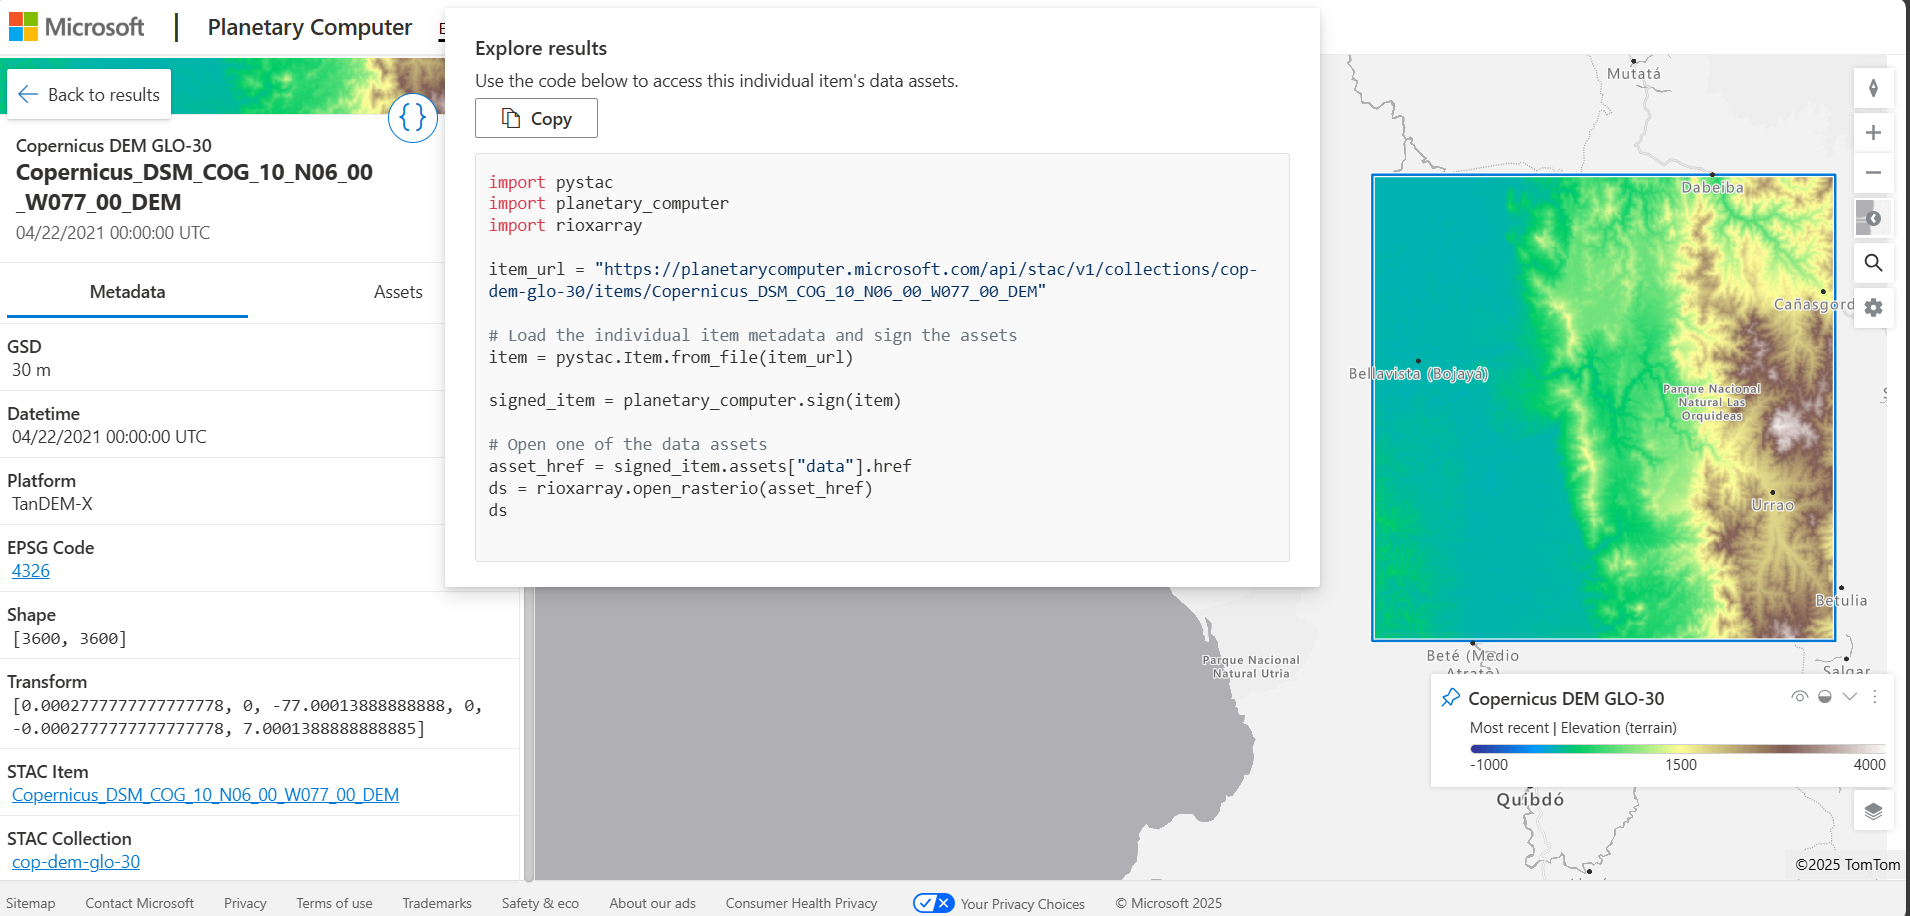Expand the mini overview map panel
This screenshot has height=916, width=1910.
[x=1872, y=218]
